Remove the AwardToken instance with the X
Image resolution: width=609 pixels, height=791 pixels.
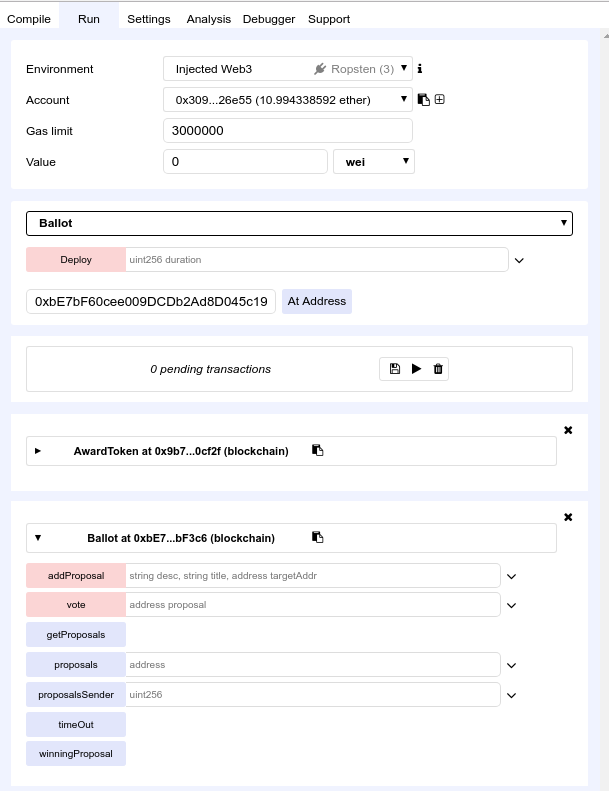(568, 430)
